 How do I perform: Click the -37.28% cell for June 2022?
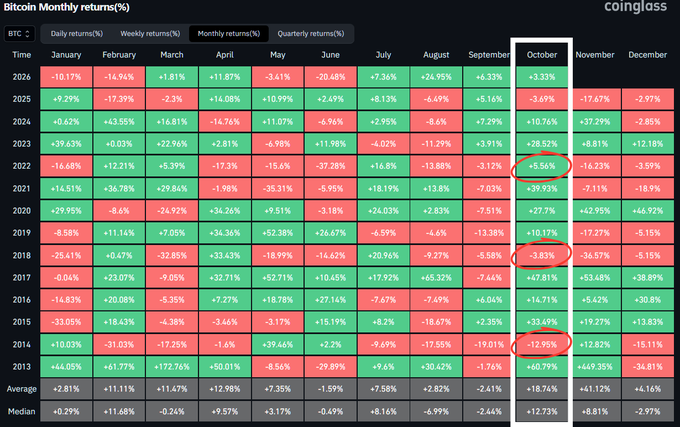point(330,166)
